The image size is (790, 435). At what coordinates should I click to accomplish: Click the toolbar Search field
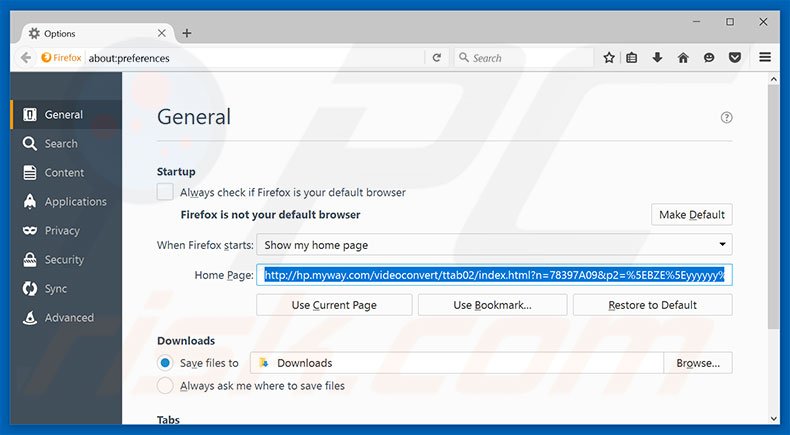pyautogui.click(x=524, y=58)
